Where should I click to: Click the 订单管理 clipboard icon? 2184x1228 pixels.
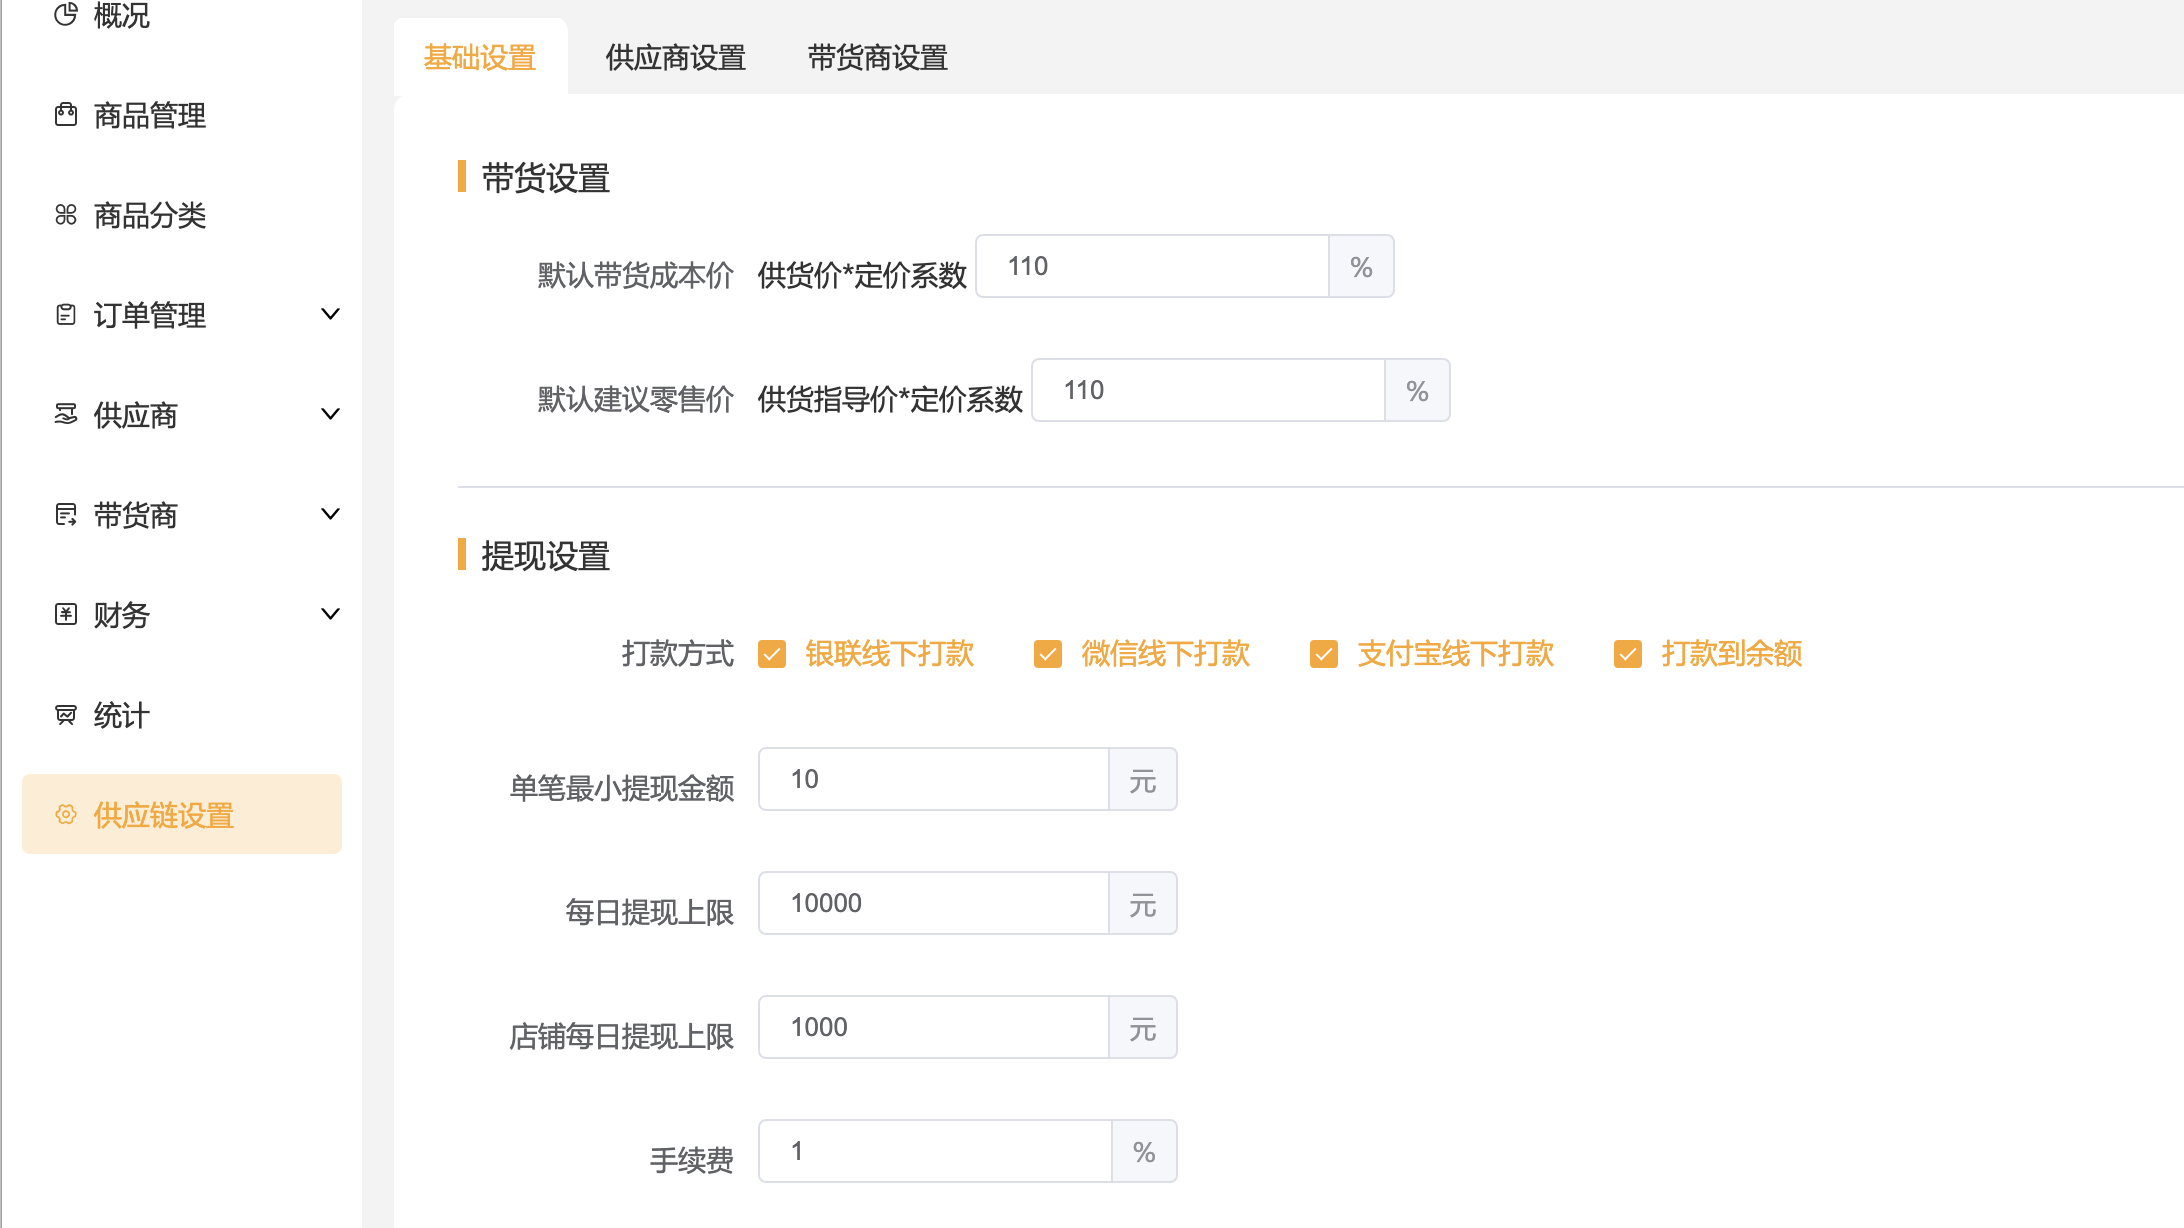coord(66,315)
